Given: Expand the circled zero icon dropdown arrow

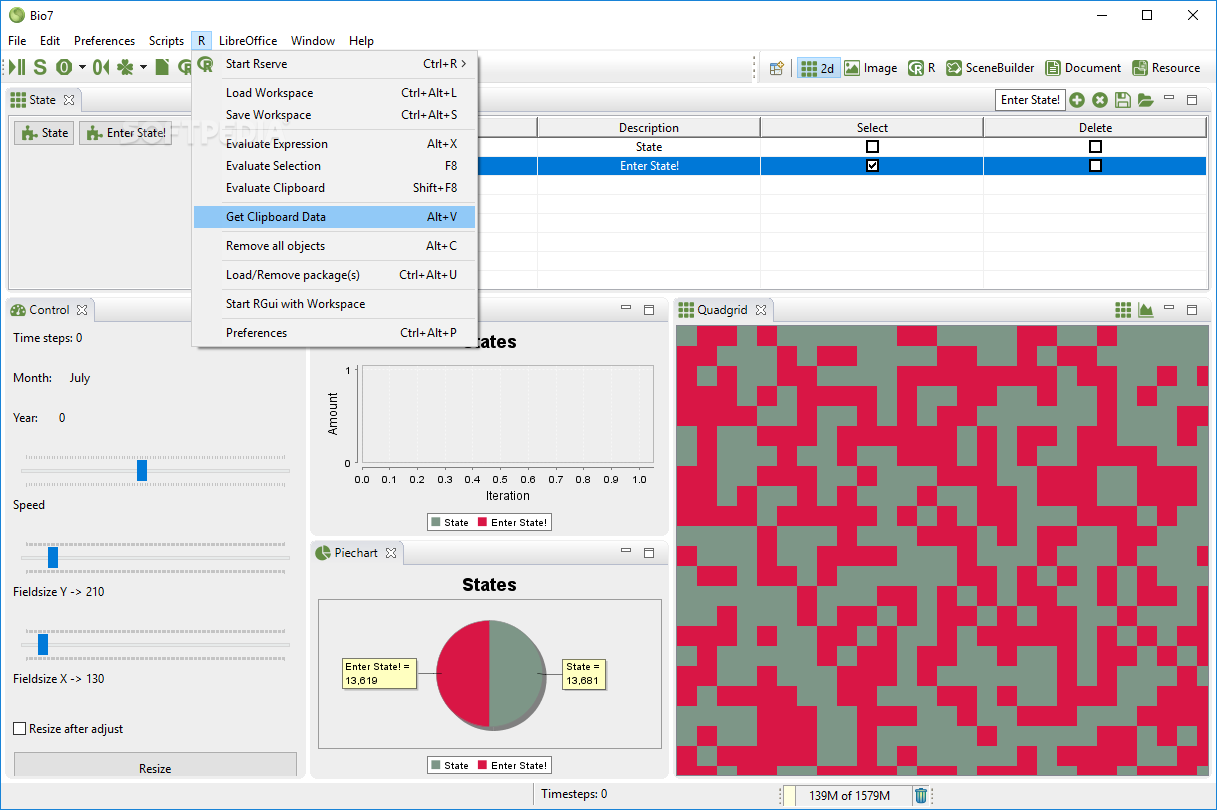Looking at the screenshot, I should coord(81,67).
